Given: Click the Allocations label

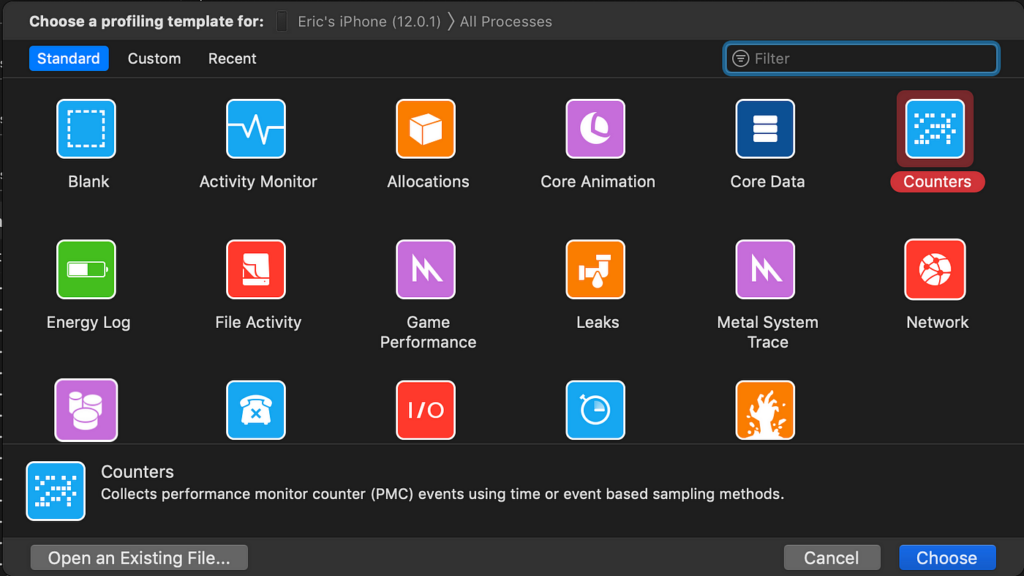Looking at the screenshot, I should point(428,182).
